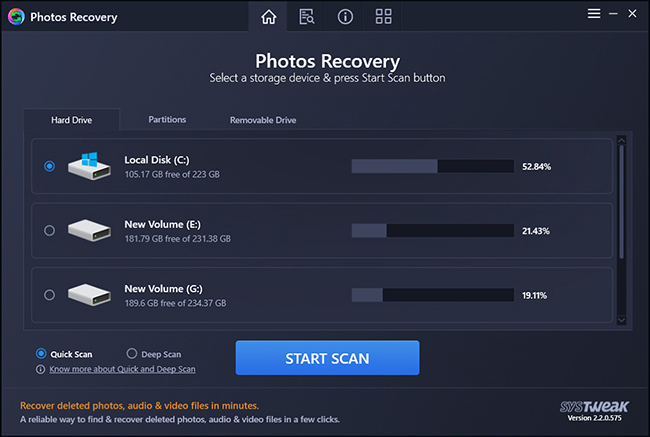Select the Local Disk (C:) radio button
This screenshot has height=437, width=650.
click(x=49, y=166)
